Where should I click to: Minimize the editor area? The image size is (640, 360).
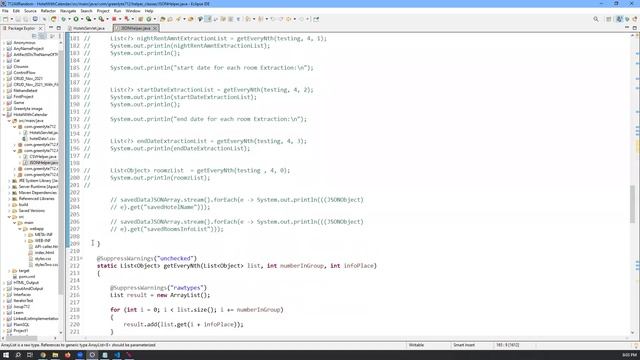[627, 28]
